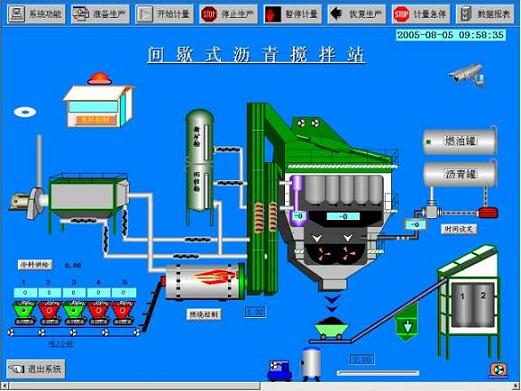Screen dimensions: 521x391
Task: Click the horizontal scrollbar left arrow
Action: coord(5,386)
